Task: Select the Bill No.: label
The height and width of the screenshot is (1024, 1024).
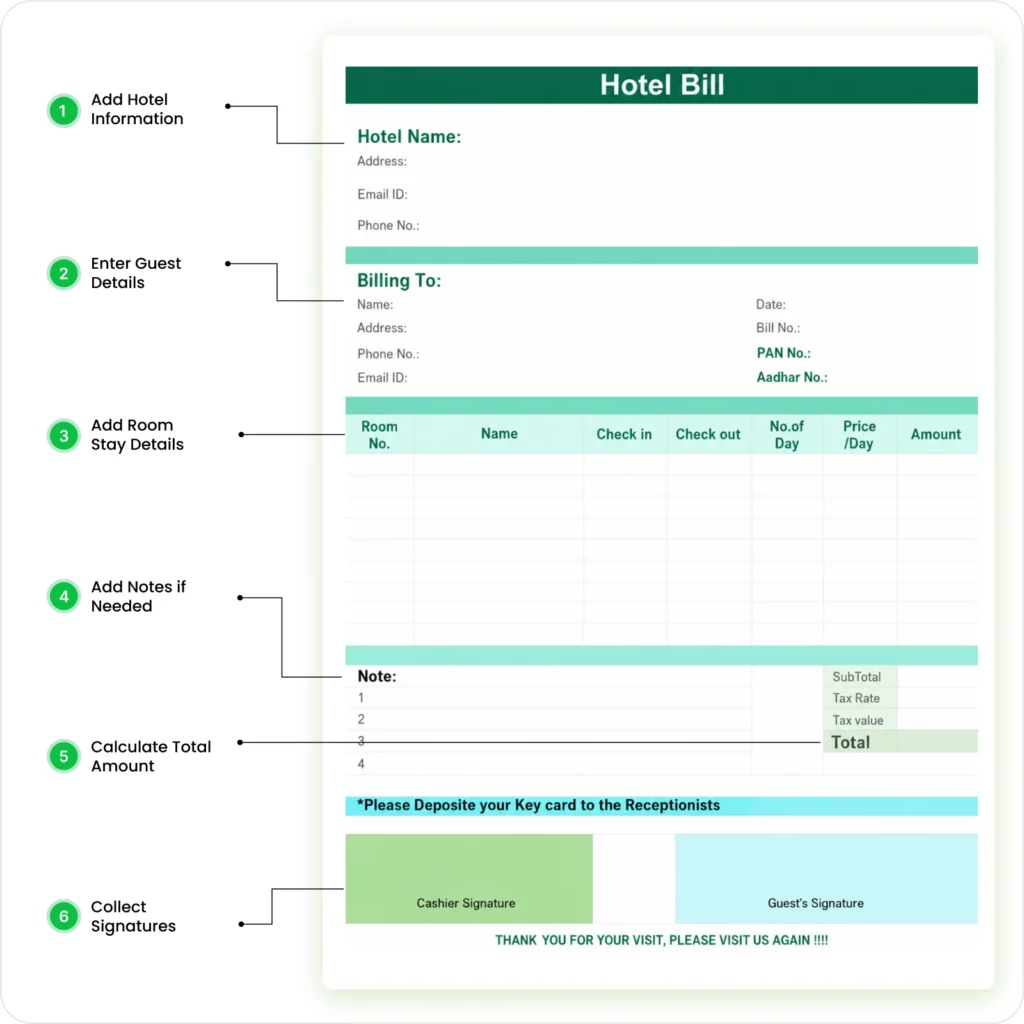Action: 778,328
